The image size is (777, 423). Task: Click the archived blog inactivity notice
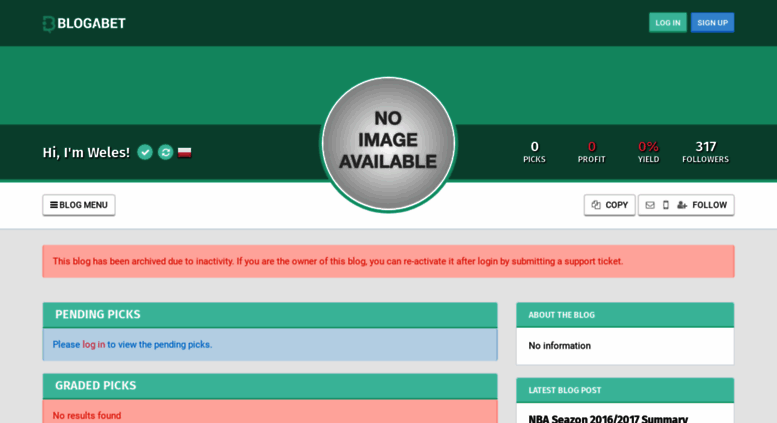pyautogui.click(x=388, y=261)
